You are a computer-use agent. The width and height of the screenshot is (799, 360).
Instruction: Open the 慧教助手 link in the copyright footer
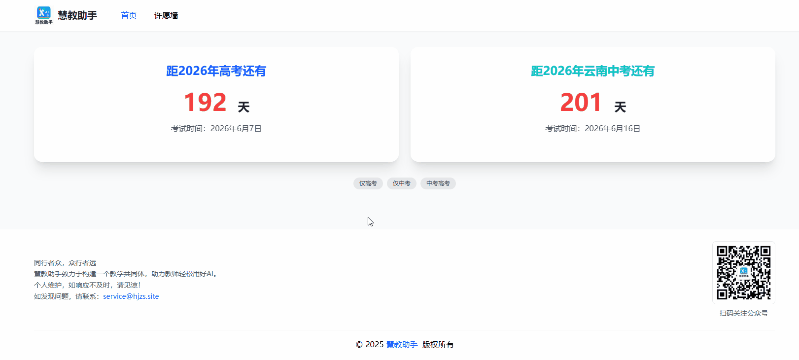402,345
